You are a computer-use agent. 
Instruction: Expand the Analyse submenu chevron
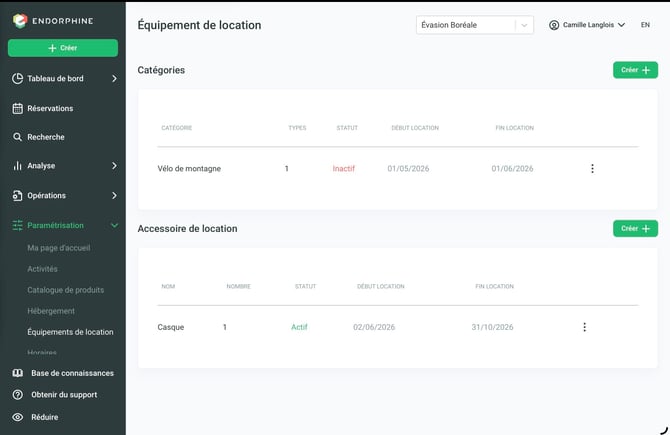[x=114, y=166]
